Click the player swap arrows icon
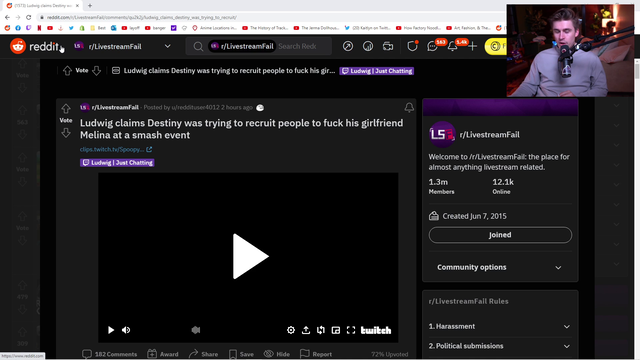This screenshot has width=640, height=360. click(x=321, y=330)
